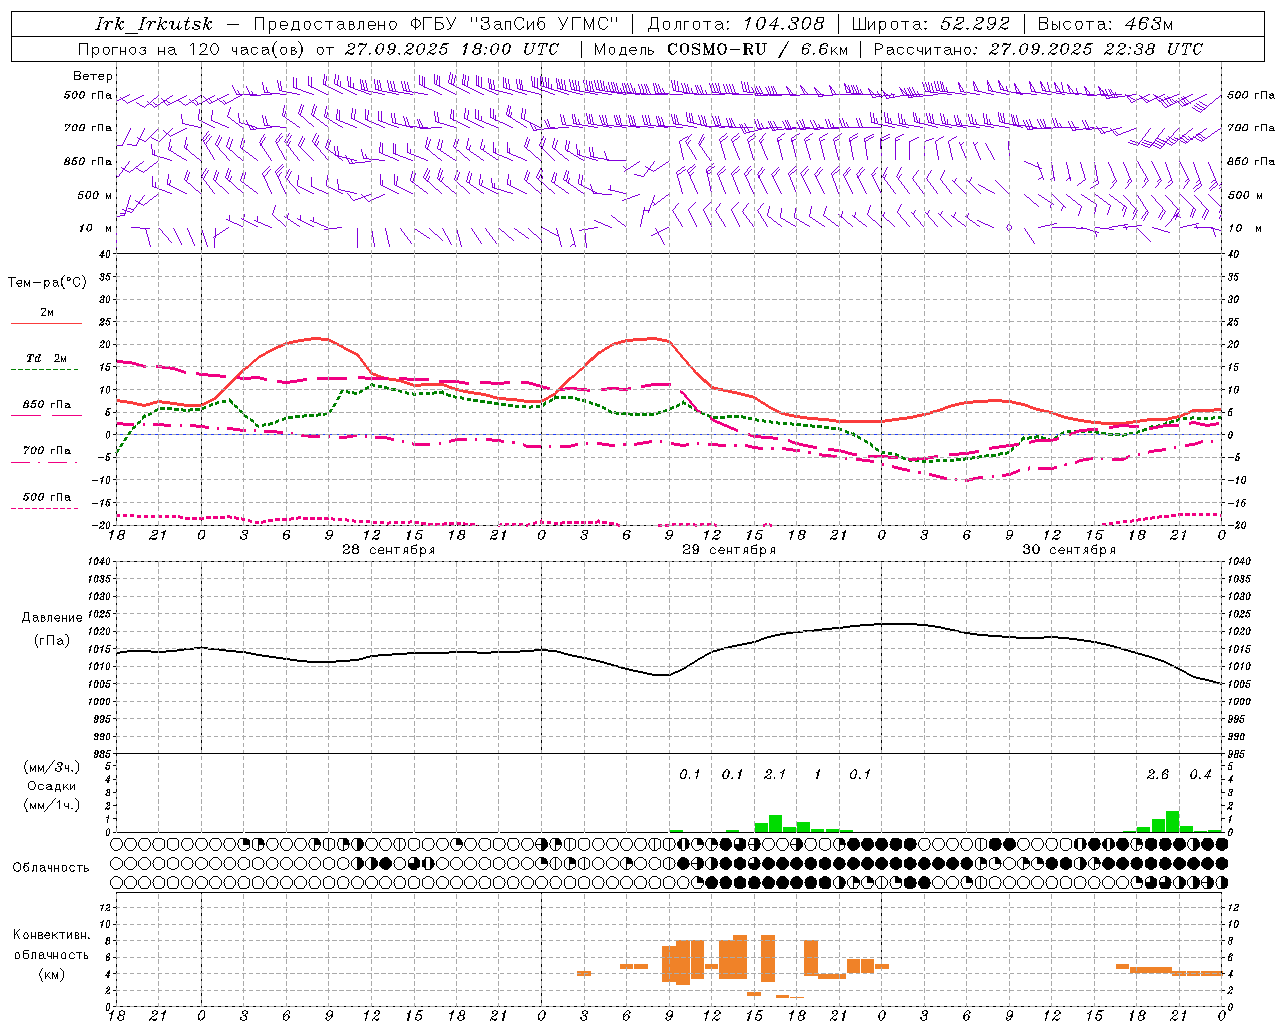This screenshot has width=1280, height=1024.
Task: Click the (гПа) unit label under Давление
Action: 52,641
